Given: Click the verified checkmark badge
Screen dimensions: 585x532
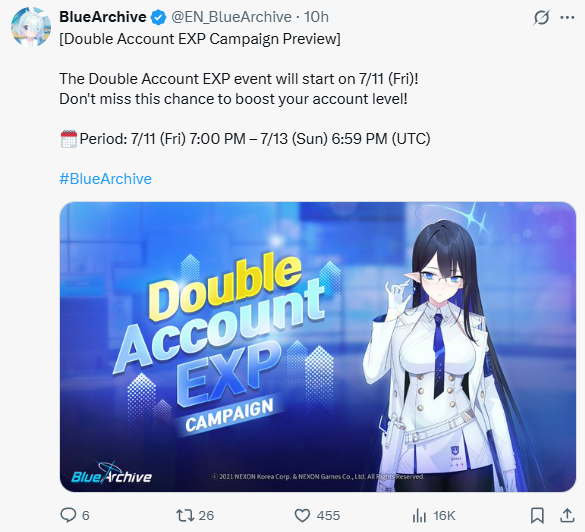Looking at the screenshot, I should click(159, 18).
